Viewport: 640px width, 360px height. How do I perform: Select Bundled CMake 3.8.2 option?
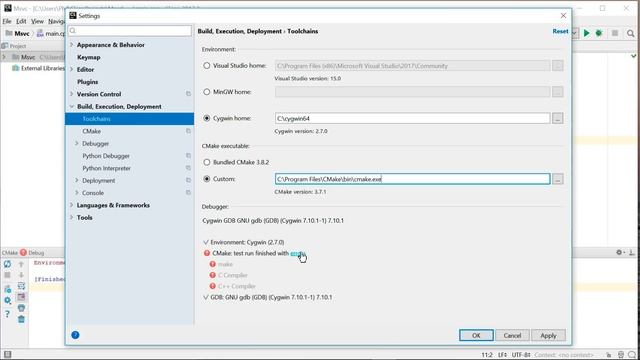[x=207, y=162]
